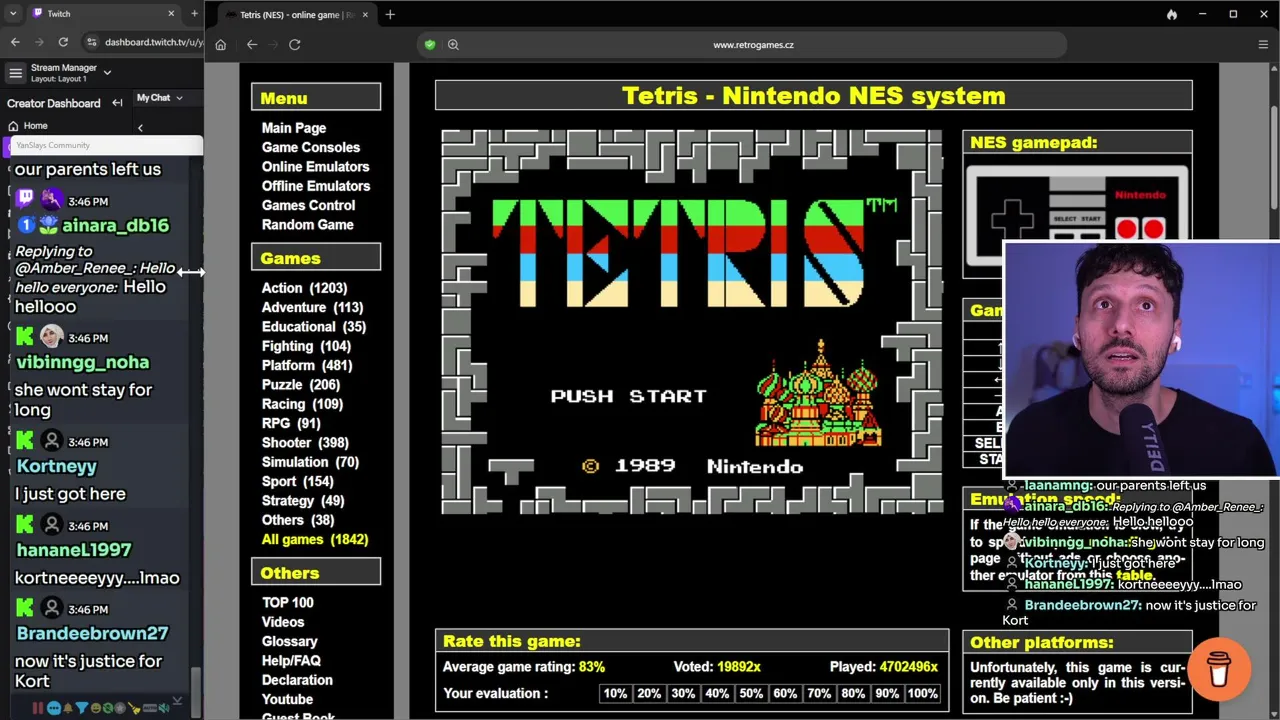Reload the Twitch dashboard page
The image size is (1280, 720).
tap(63, 42)
